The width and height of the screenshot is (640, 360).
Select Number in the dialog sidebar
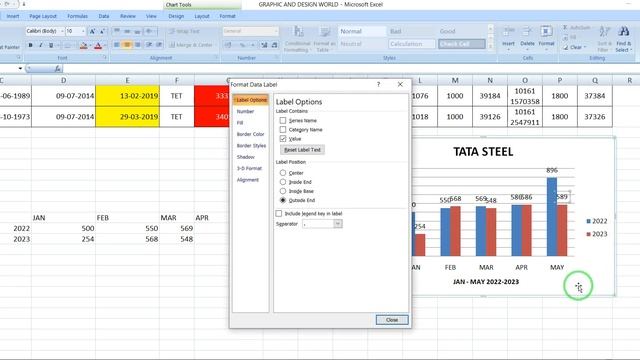point(245,111)
